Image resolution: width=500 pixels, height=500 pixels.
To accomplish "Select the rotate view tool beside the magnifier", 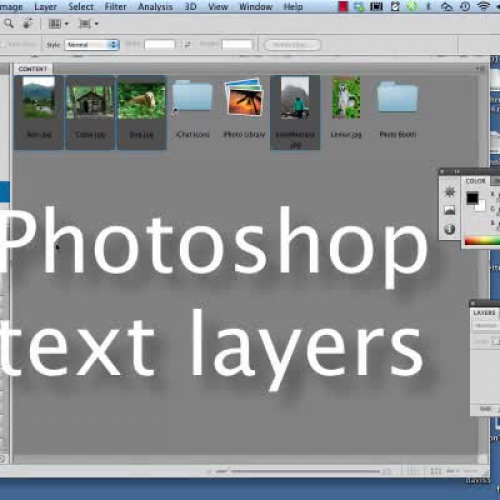I will pyautogui.click(x=28, y=23).
